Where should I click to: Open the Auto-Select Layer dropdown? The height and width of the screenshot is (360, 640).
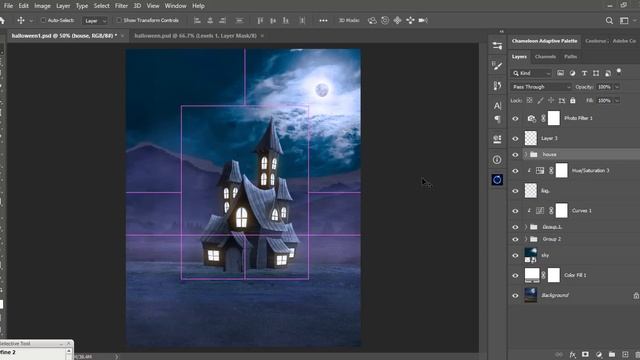pos(95,20)
